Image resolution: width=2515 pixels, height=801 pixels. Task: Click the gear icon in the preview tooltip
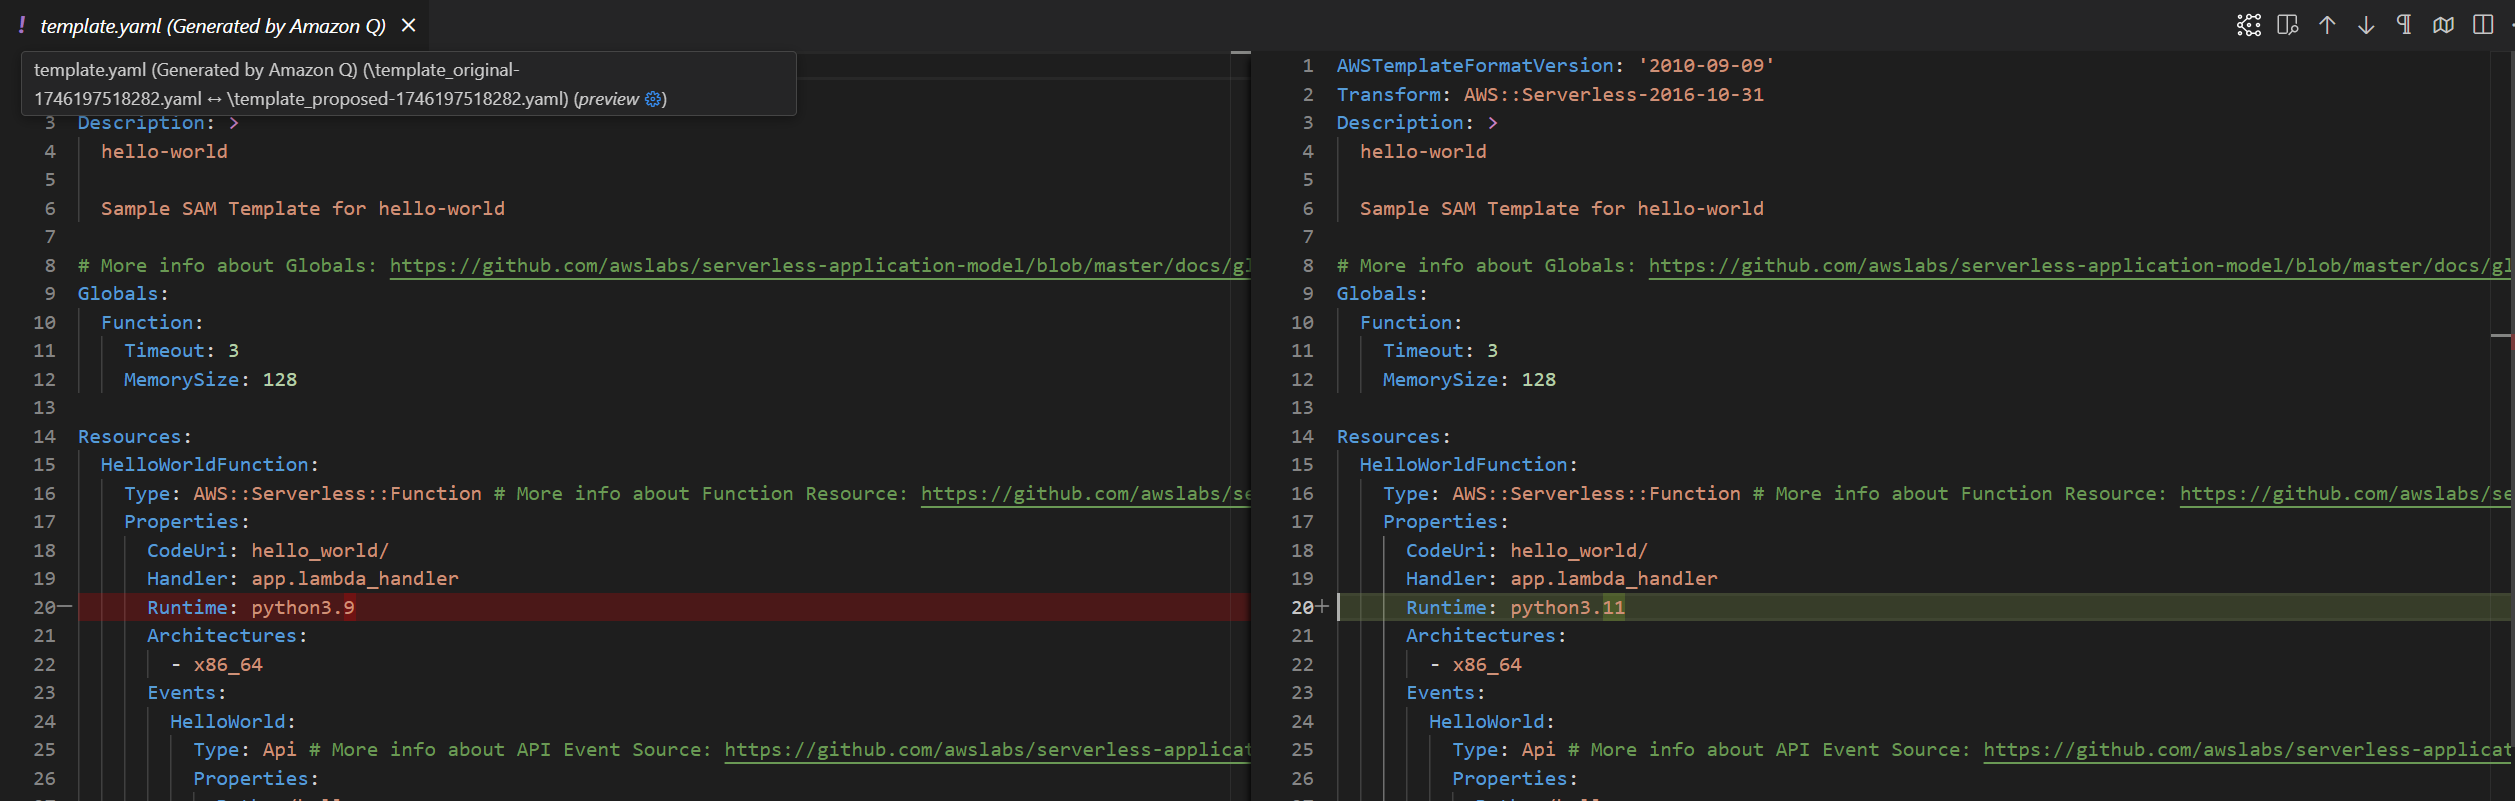coord(653,99)
